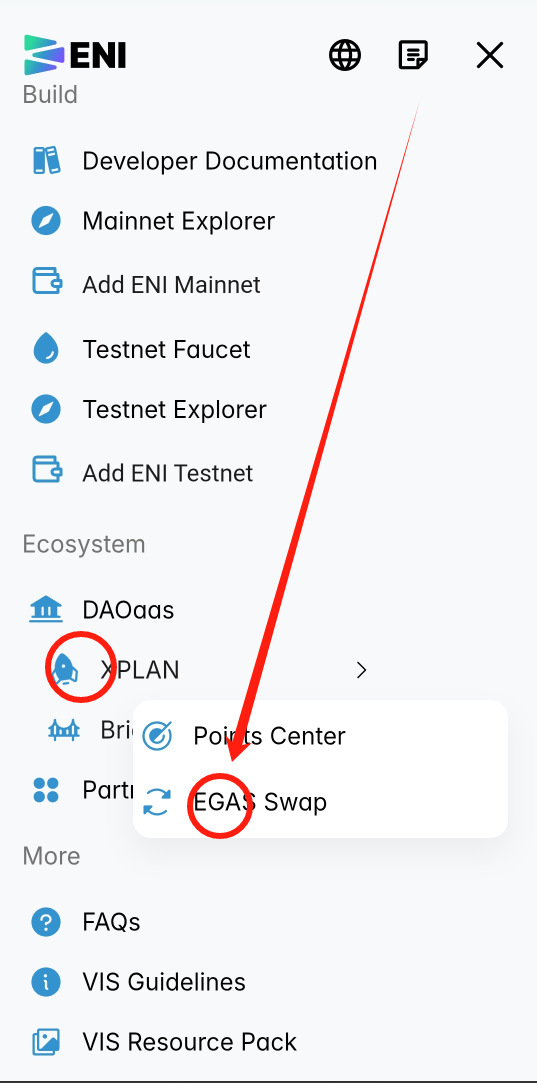Open the FAQs question mark item
This screenshot has height=1083, width=537.
[86, 922]
